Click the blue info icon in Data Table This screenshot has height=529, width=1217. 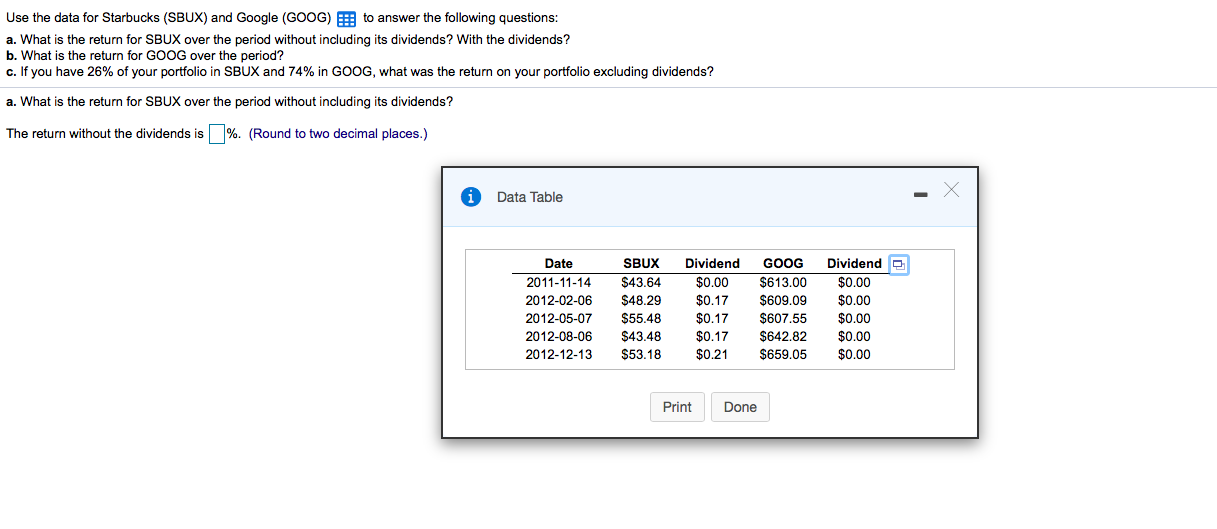tap(471, 197)
